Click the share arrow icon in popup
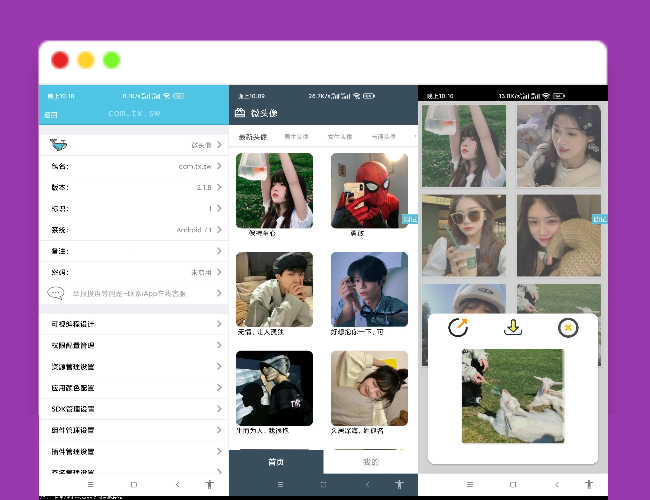 pos(458,328)
